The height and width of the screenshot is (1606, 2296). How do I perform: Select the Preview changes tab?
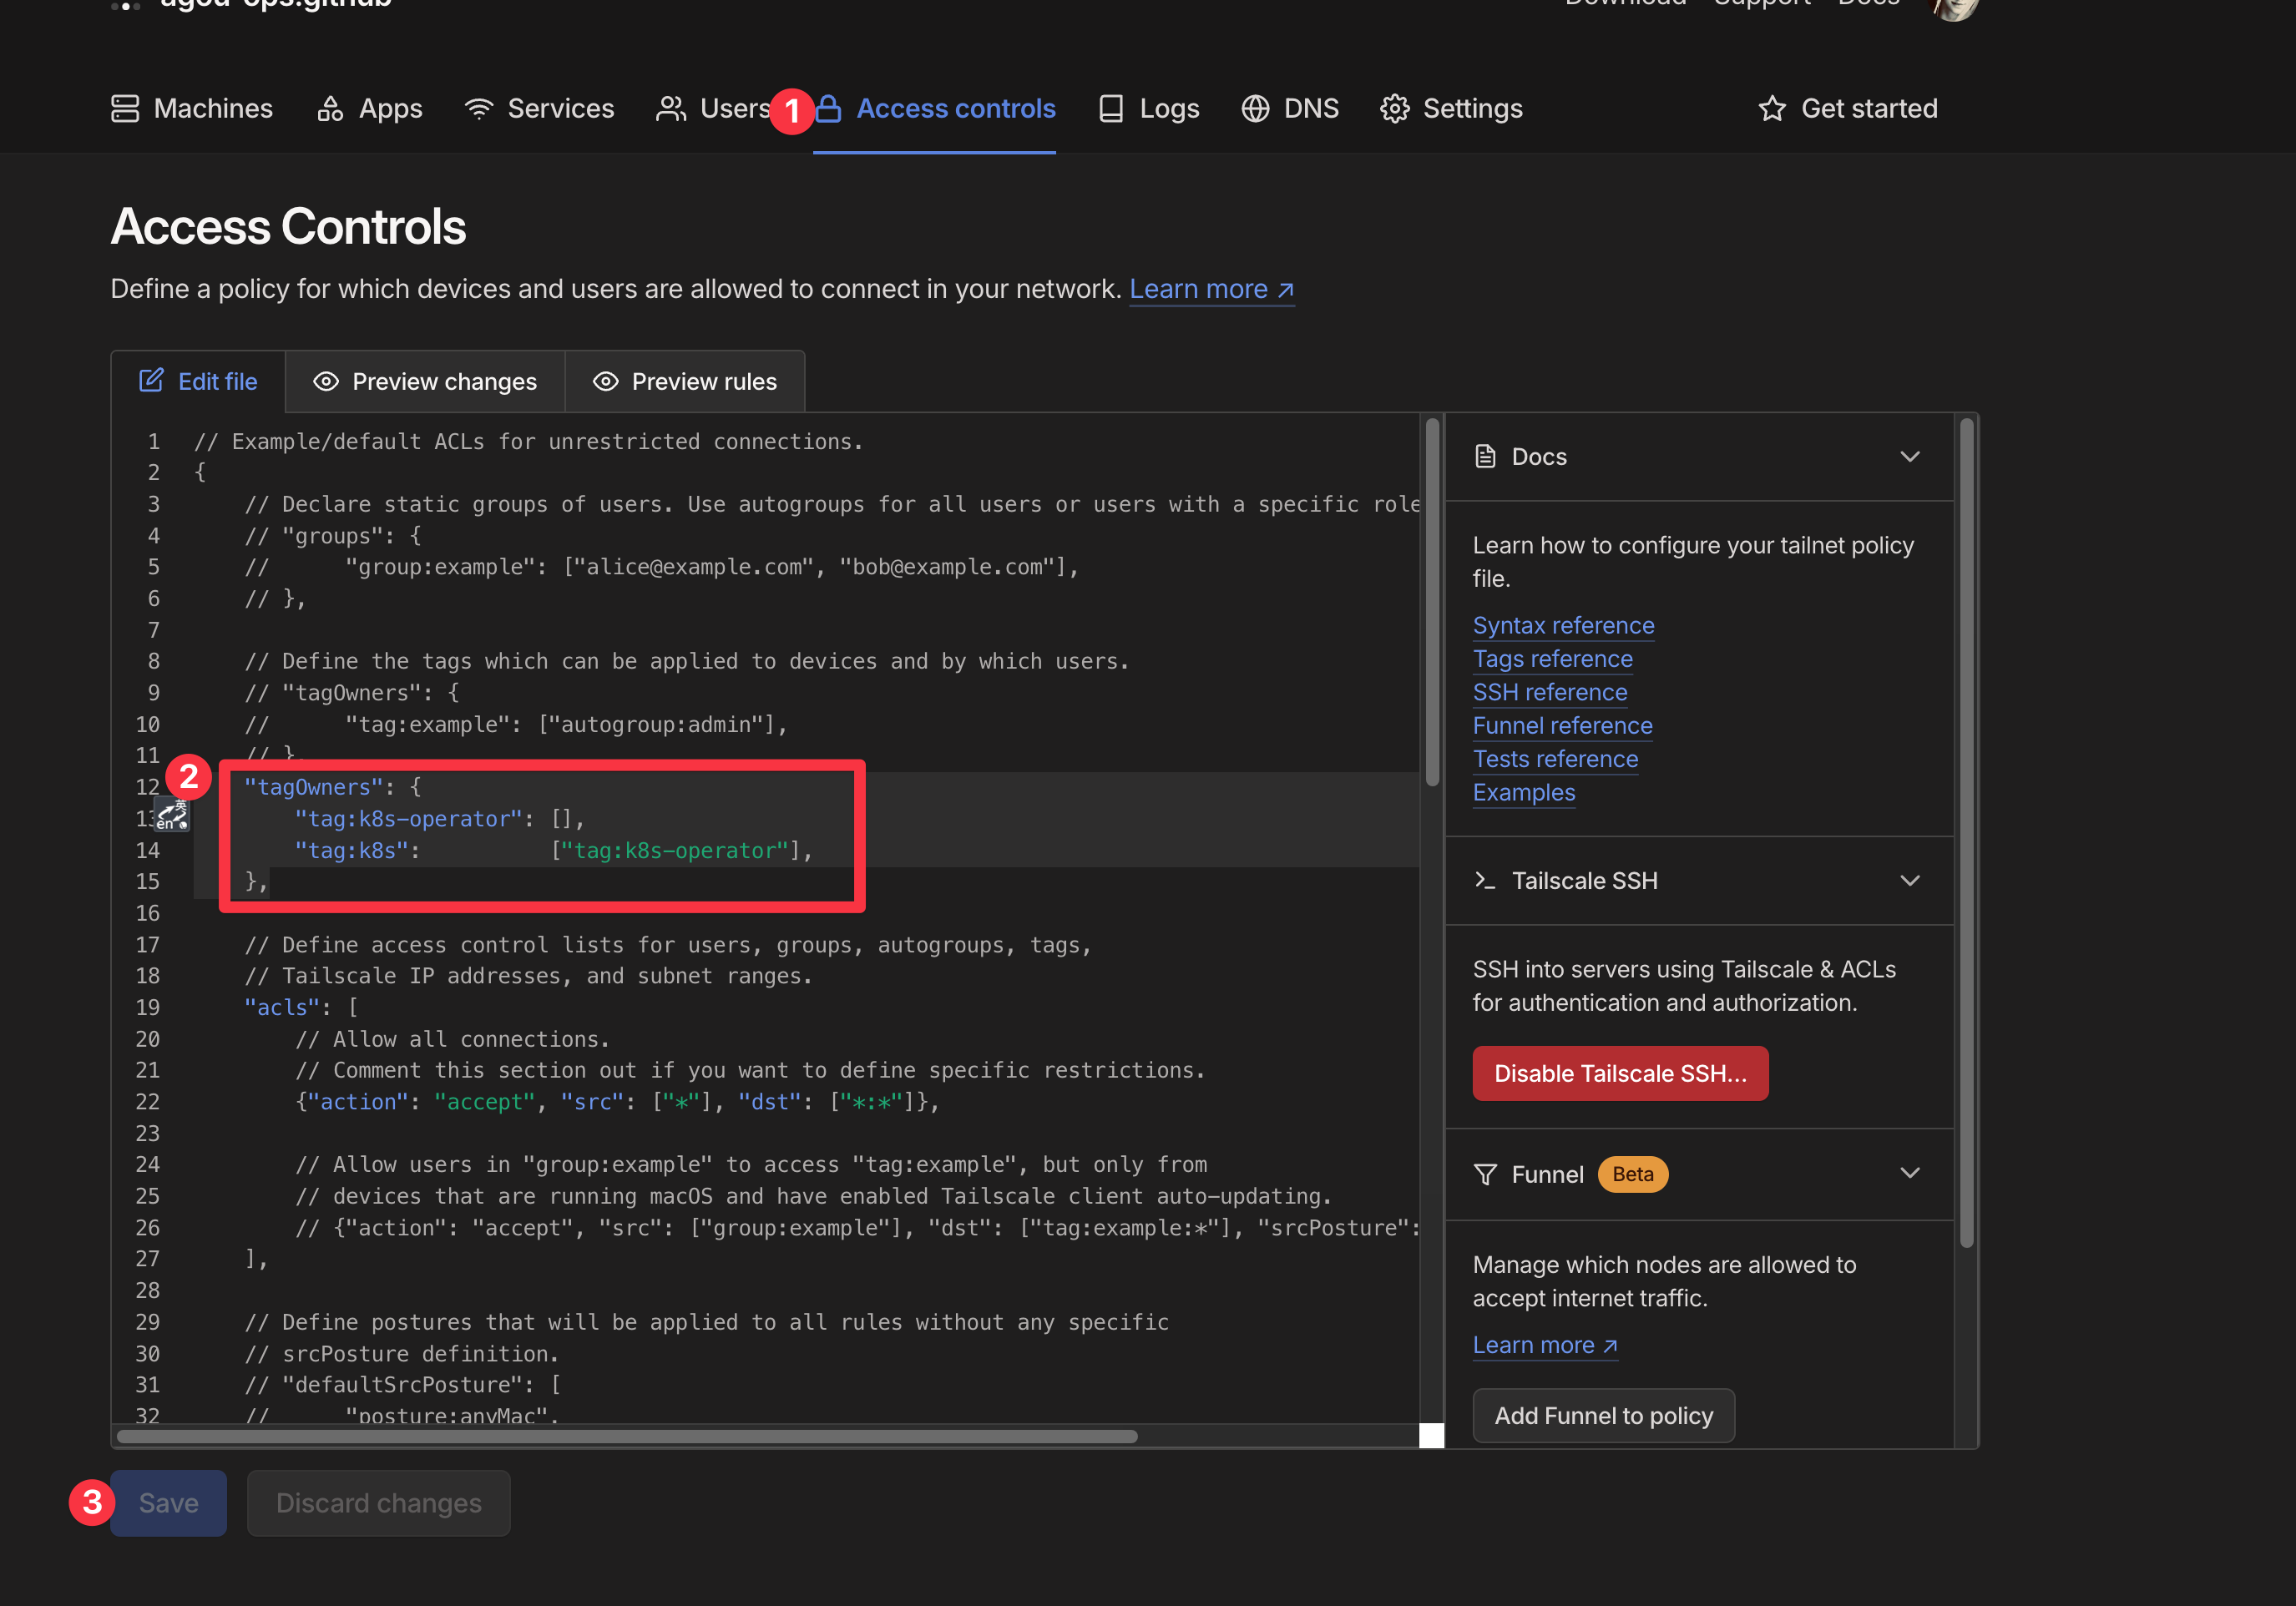pos(424,380)
